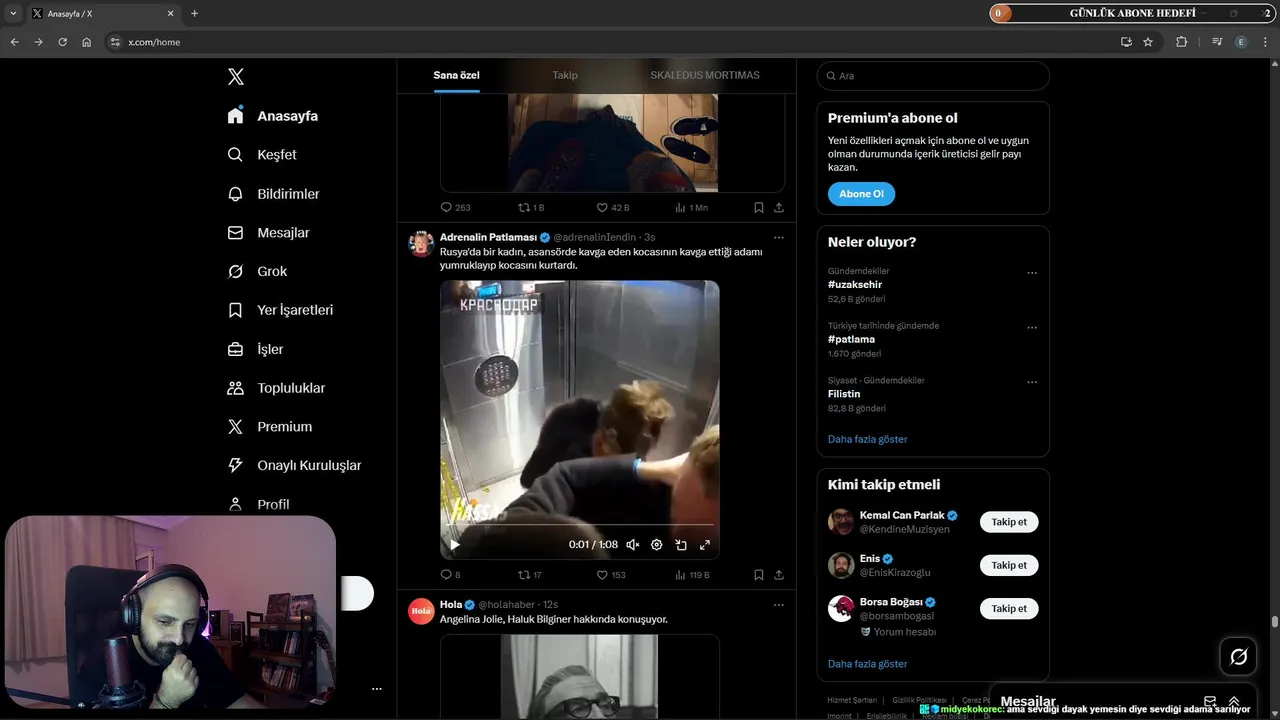The width and height of the screenshot is (1280, 720).
Task: Open more options for #patlama trend
Action: coord(1032,328)
